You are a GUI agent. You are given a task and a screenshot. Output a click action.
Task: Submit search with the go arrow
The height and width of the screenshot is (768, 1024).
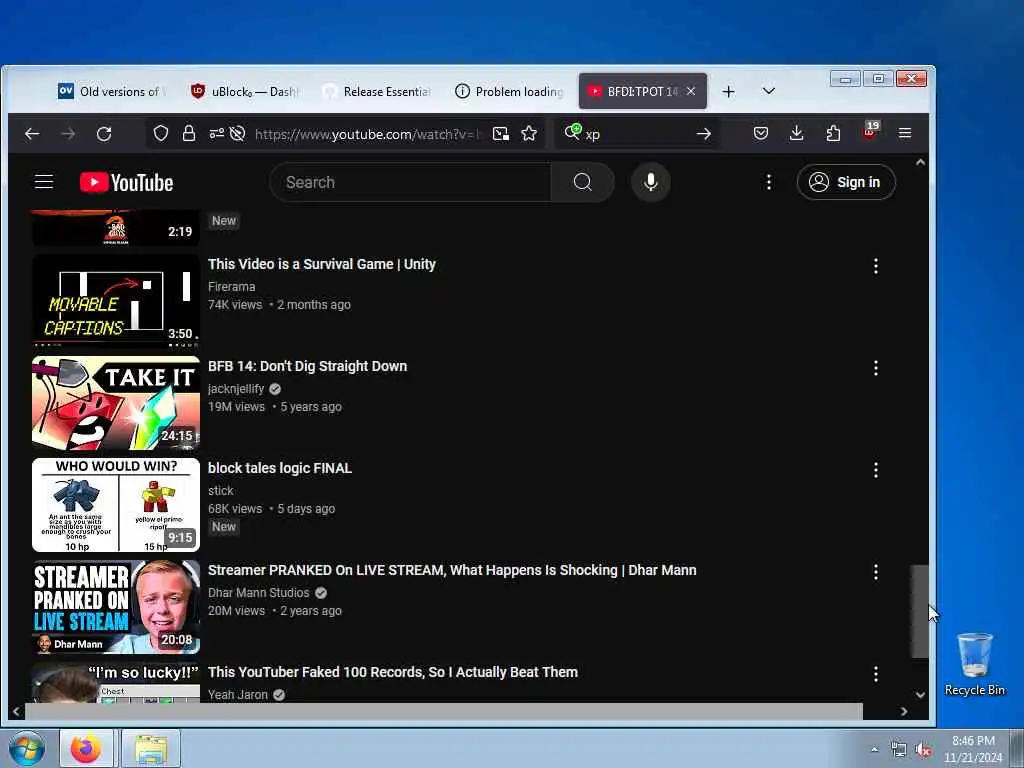(x=703, y=134)
